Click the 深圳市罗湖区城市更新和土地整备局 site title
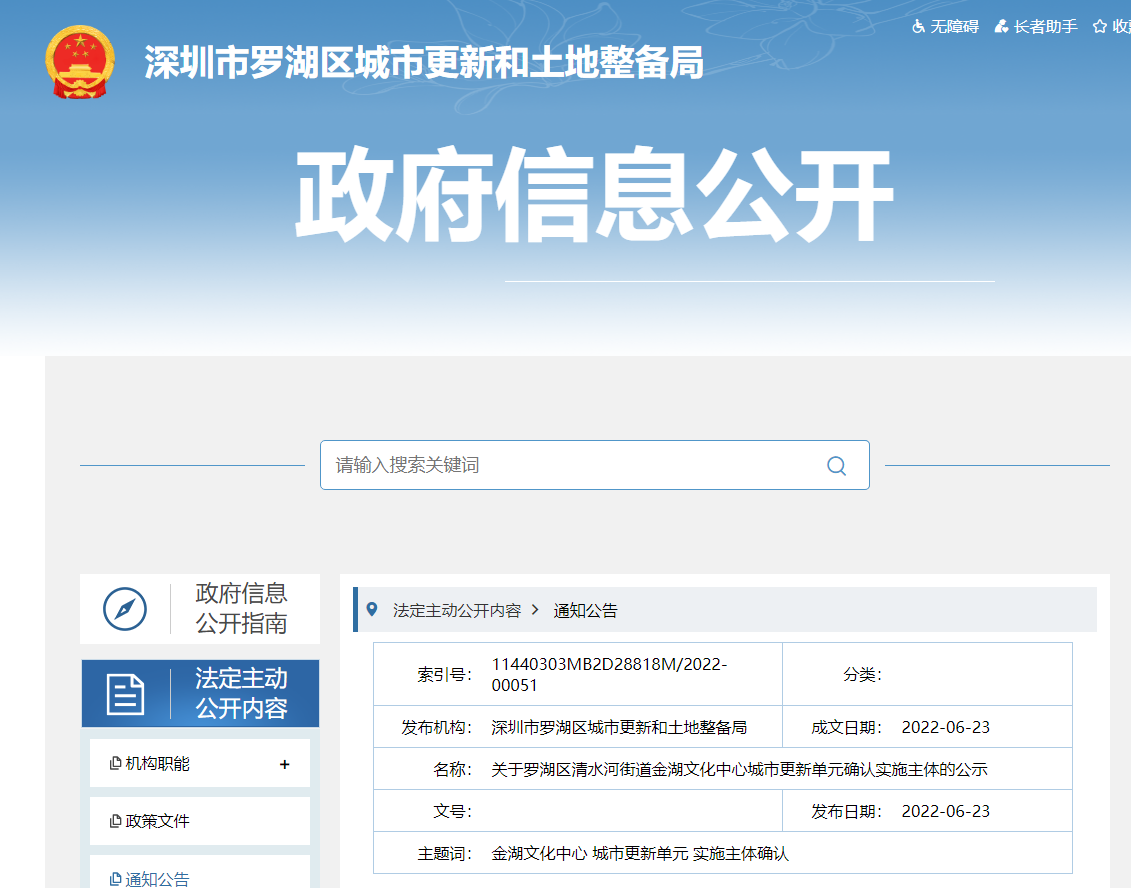This screenshot has width=1131, height=888. (x=424, y=63)
